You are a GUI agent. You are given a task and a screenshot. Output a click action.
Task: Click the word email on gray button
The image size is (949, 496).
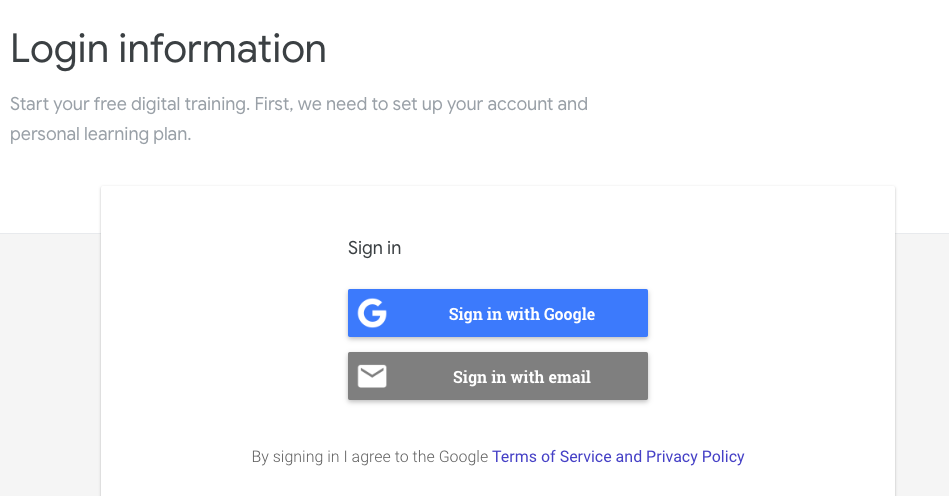pos(569,377)
